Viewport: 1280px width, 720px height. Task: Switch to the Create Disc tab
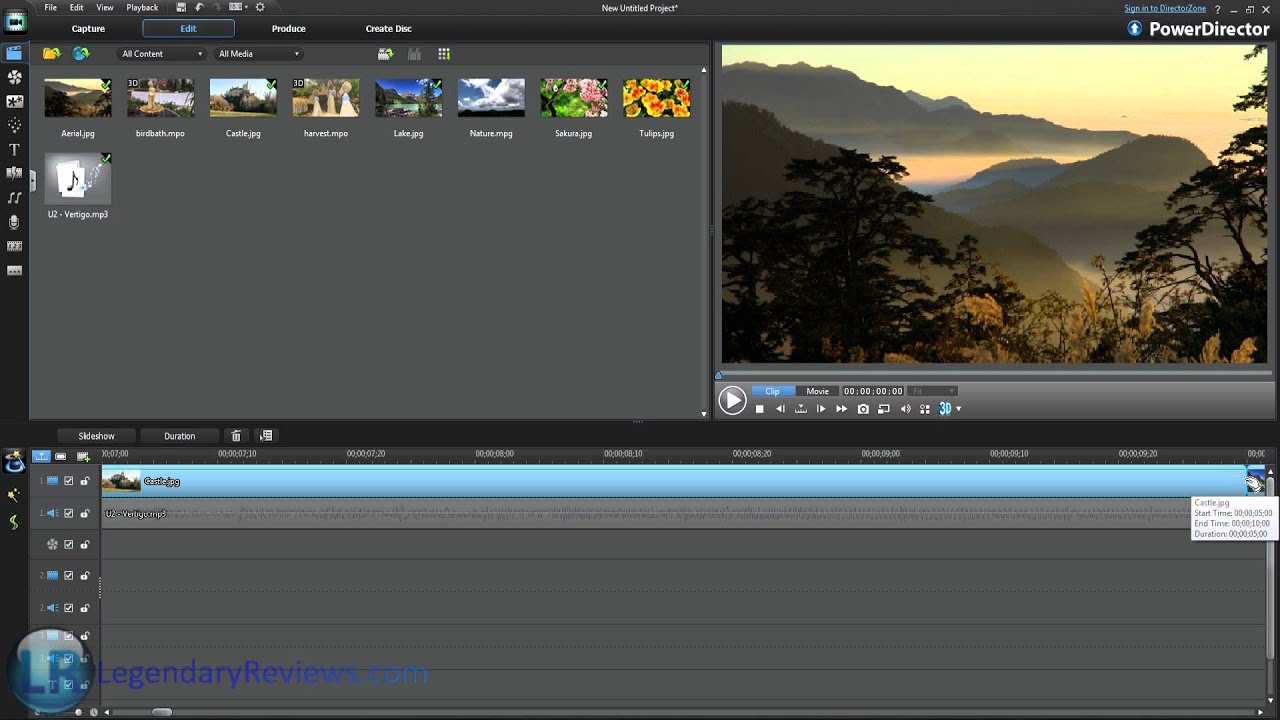point(388,29)
